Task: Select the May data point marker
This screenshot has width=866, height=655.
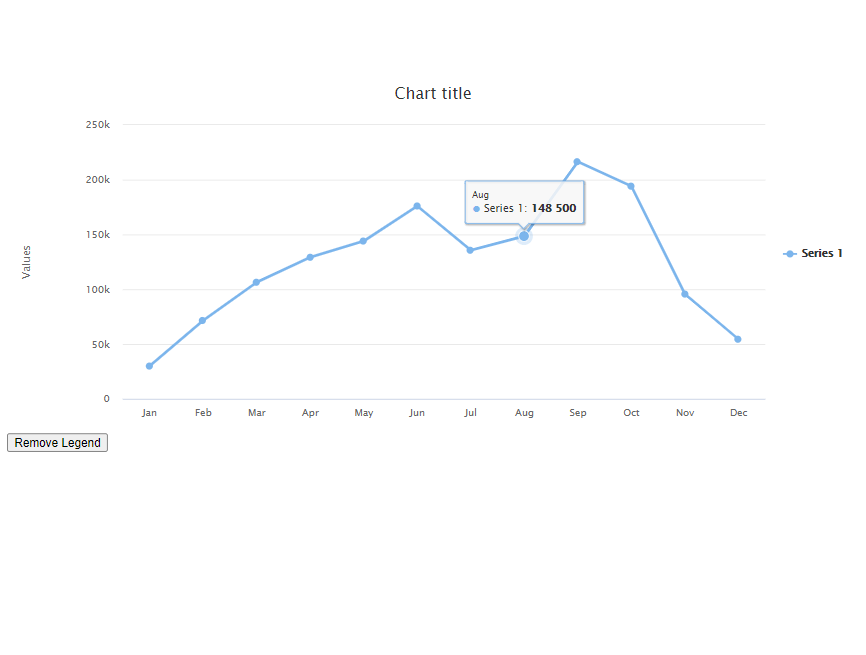Action: tap(363, 241)
